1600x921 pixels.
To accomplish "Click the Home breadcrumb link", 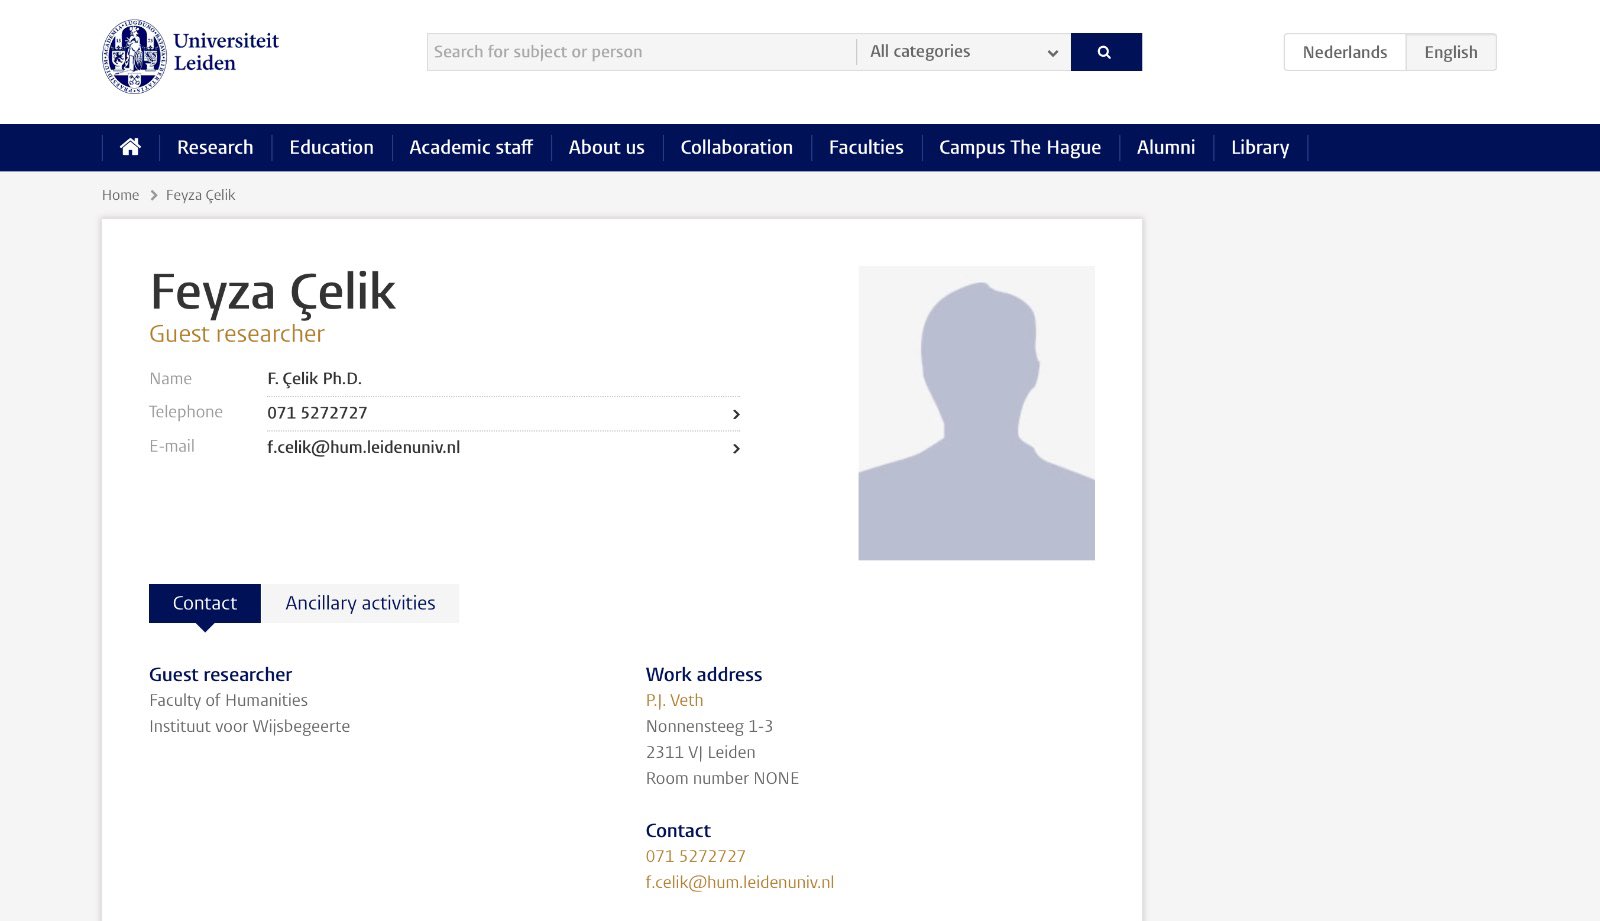I will tap(120, 195).
